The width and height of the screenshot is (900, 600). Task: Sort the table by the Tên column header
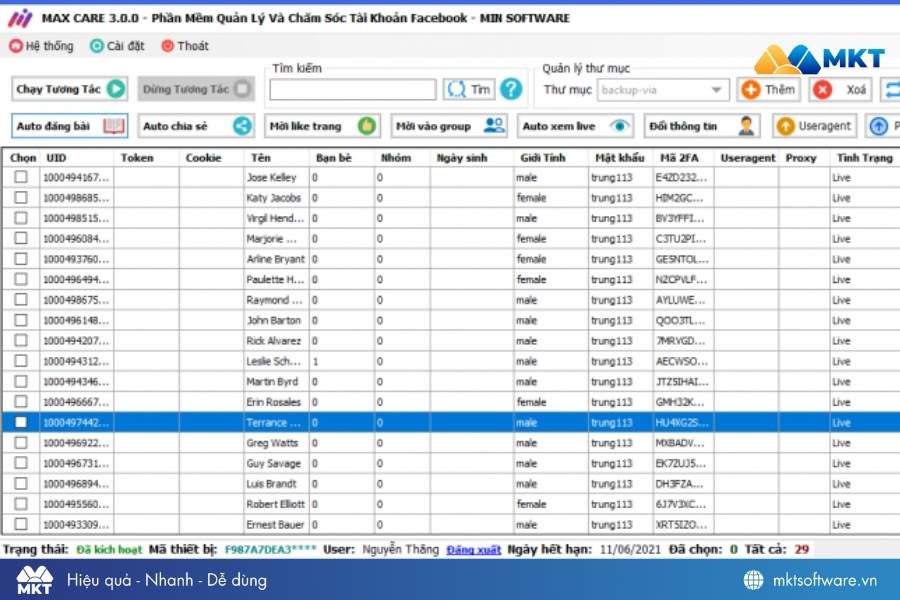(261, 158)
